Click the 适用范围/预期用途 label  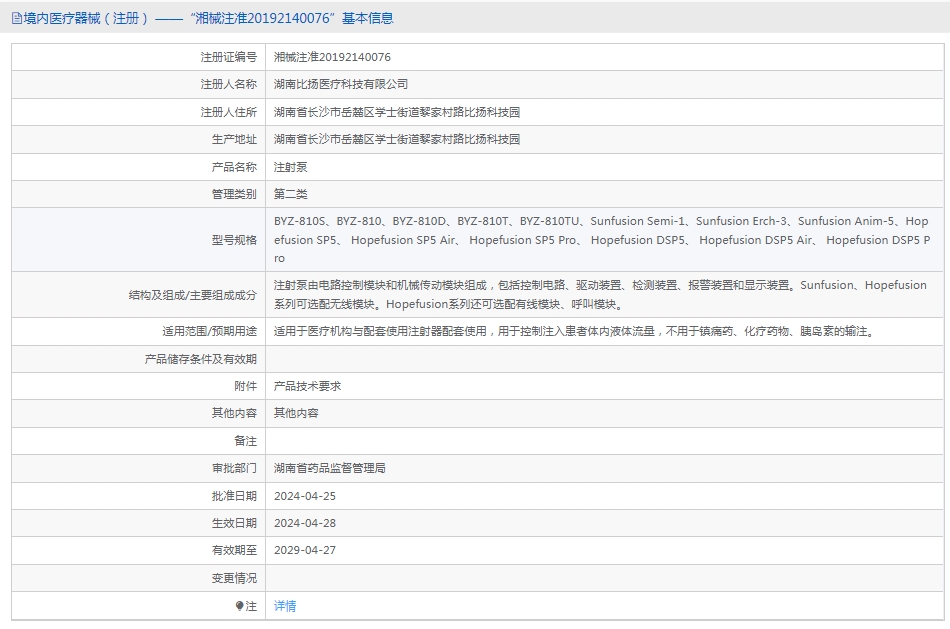[x=209, y=331]
